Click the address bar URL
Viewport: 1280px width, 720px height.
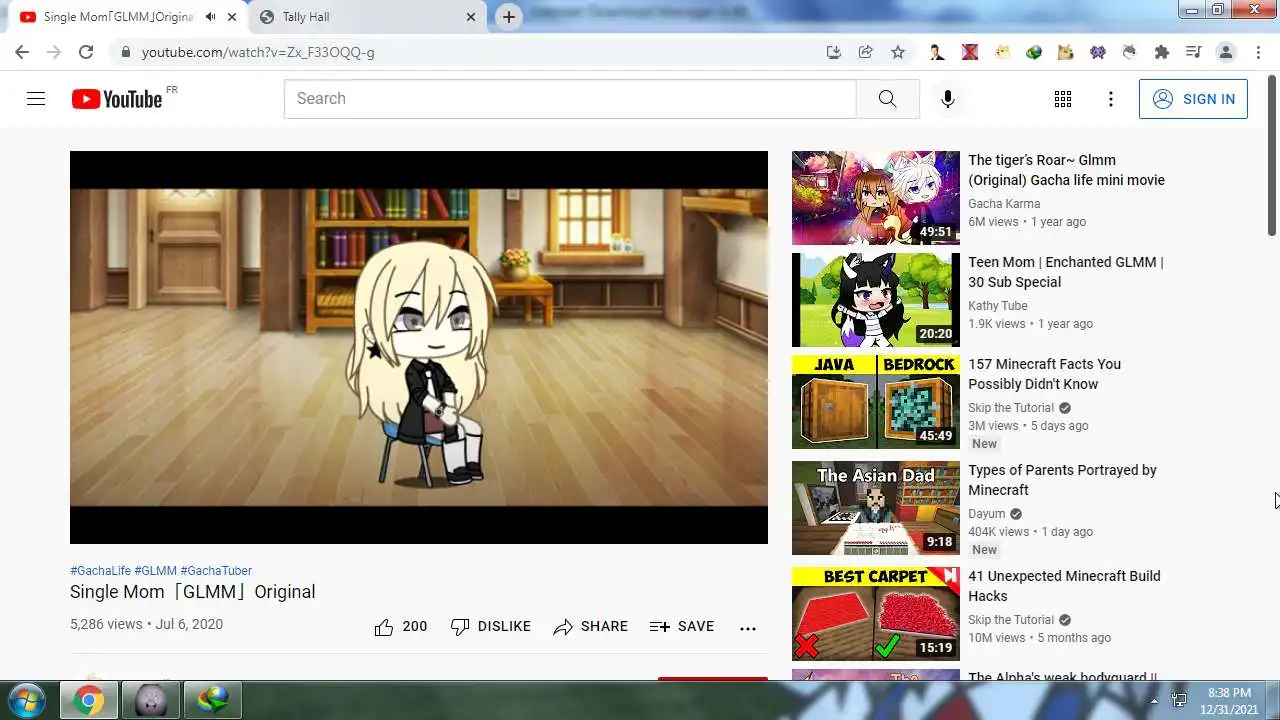pos(258,52)
